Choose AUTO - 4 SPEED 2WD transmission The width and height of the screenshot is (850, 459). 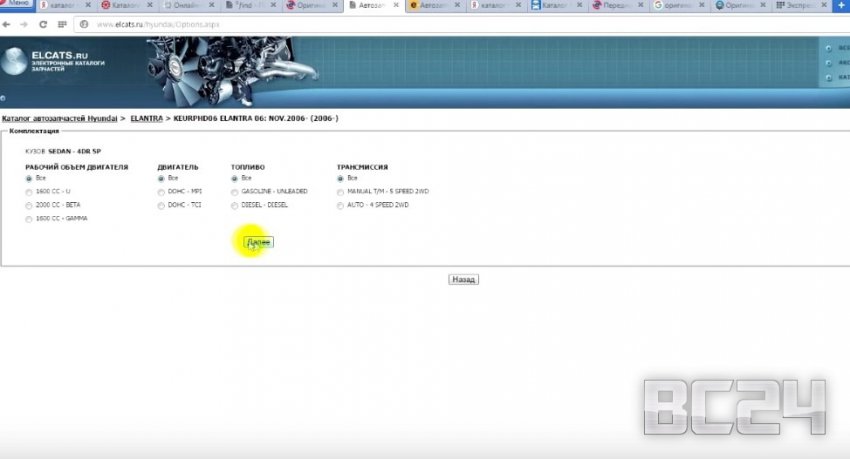click(341, 205)
